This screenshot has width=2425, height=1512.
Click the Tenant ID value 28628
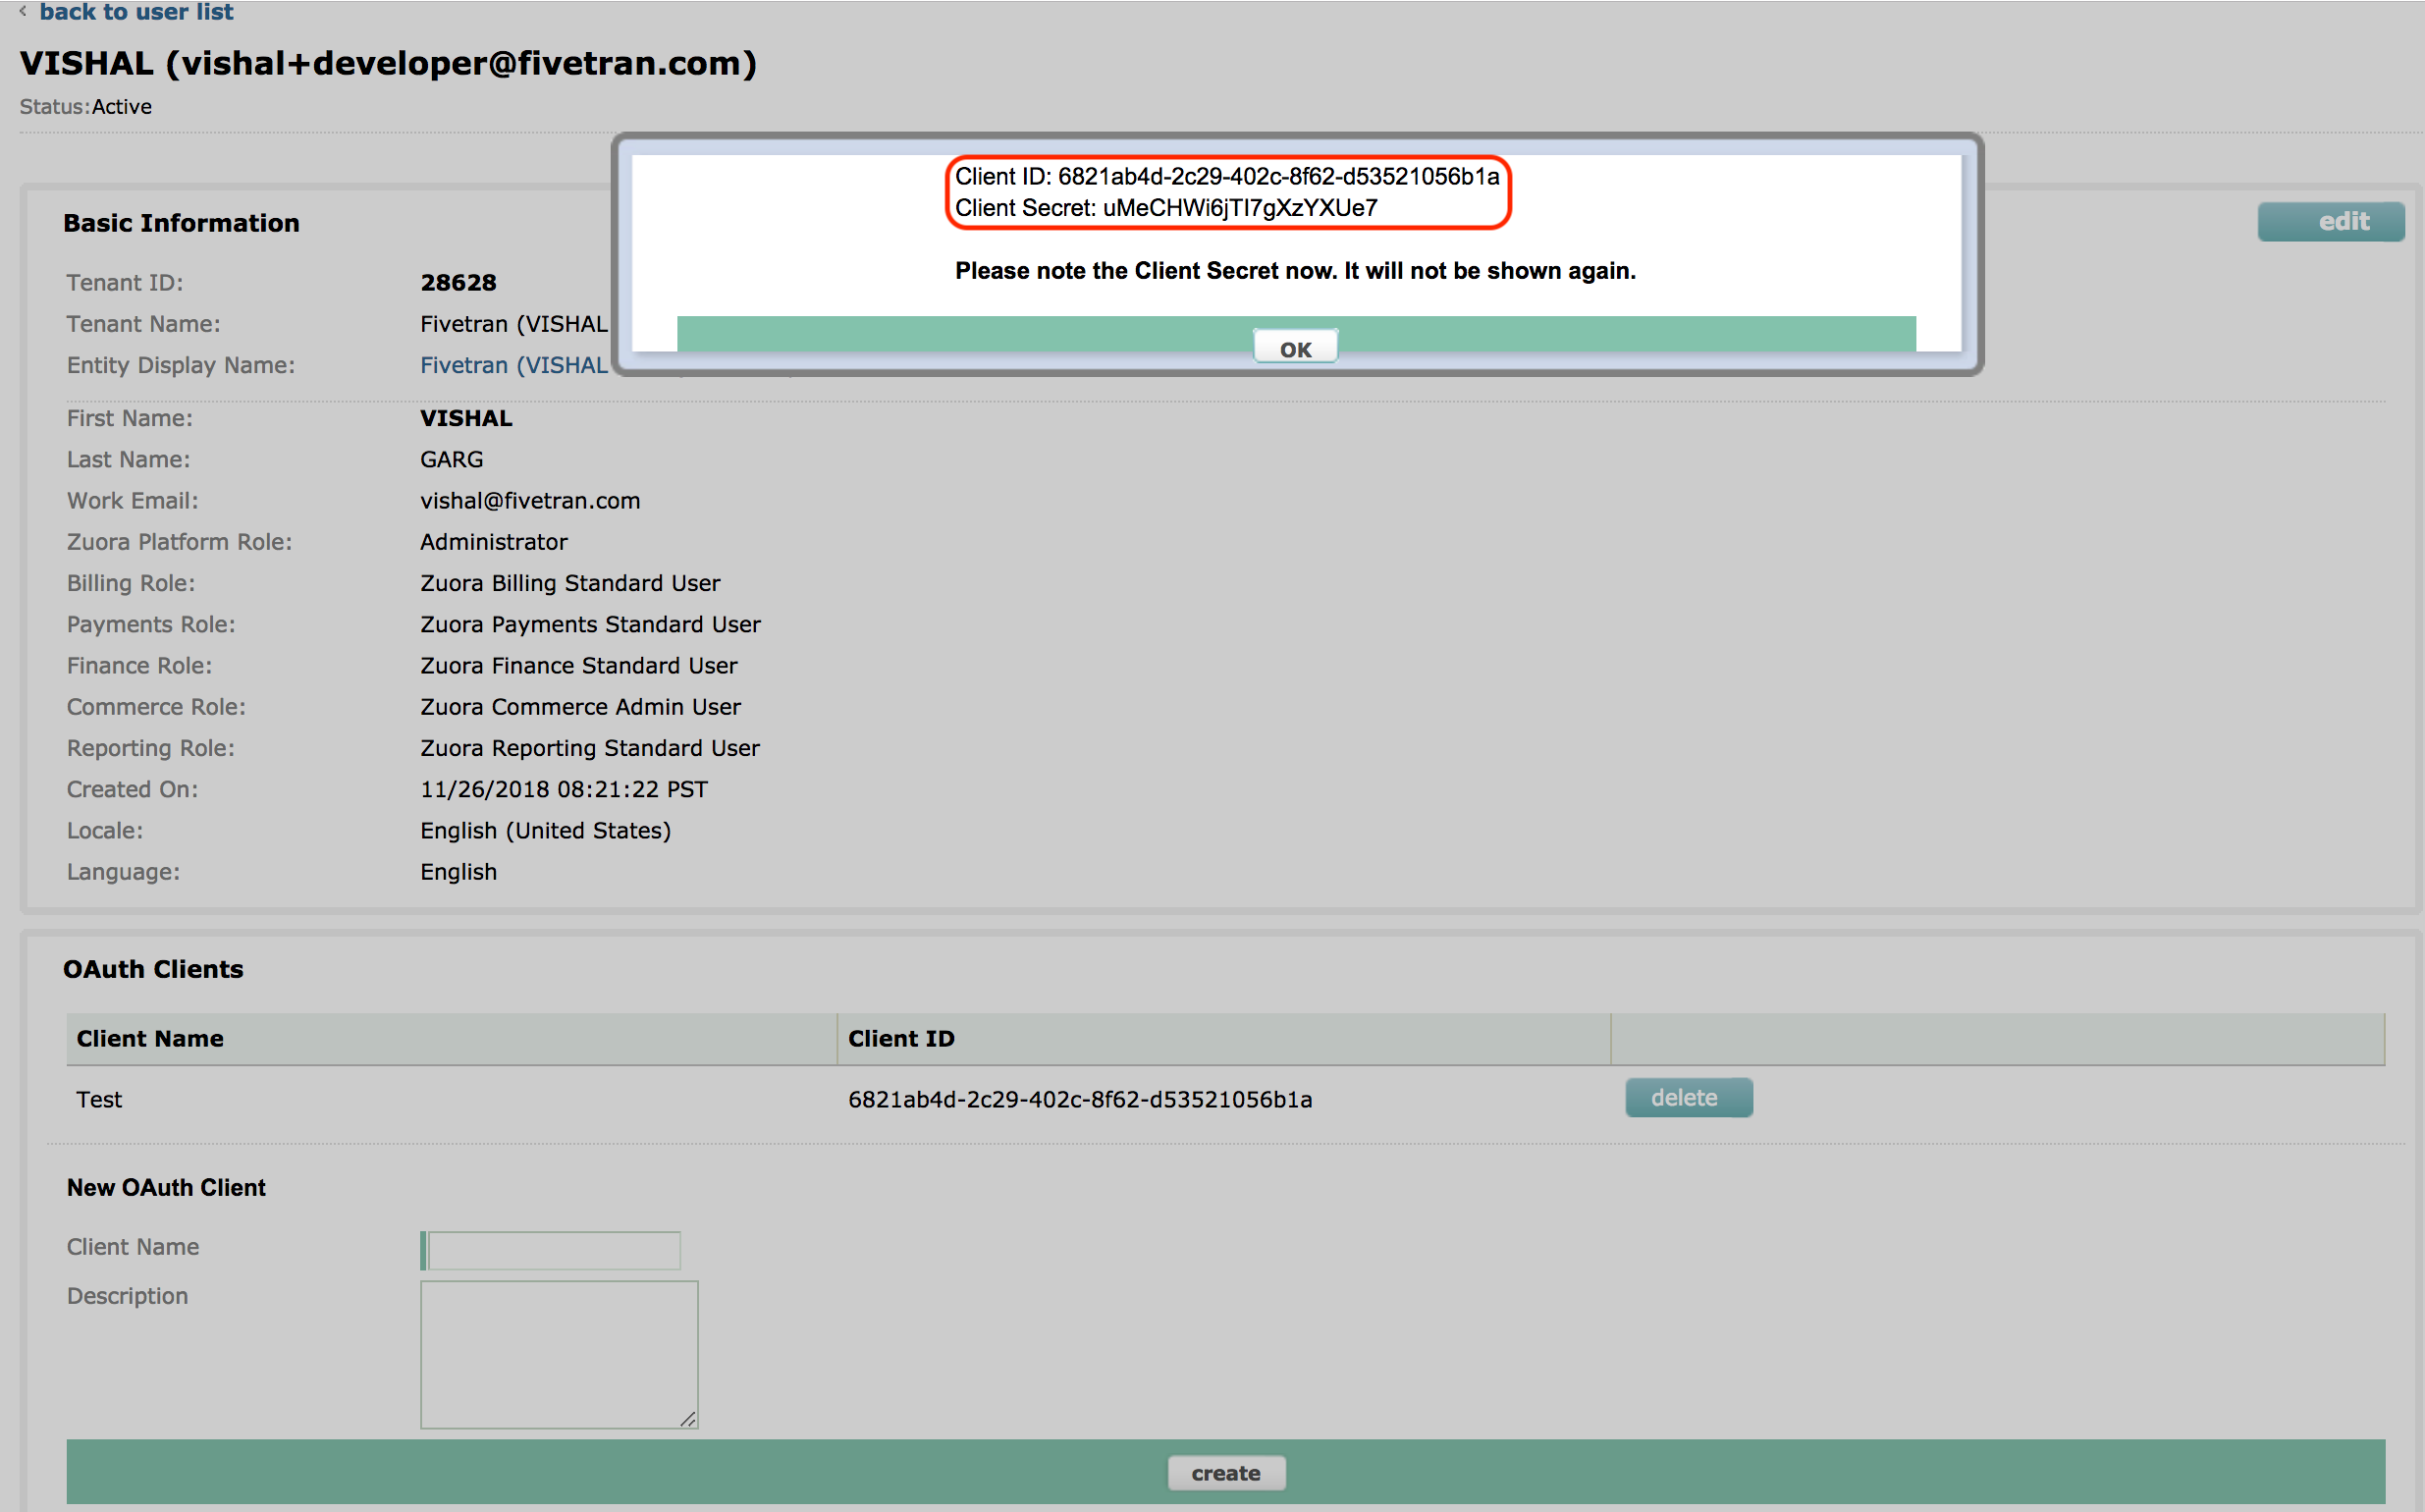click(x=458, y=283)
